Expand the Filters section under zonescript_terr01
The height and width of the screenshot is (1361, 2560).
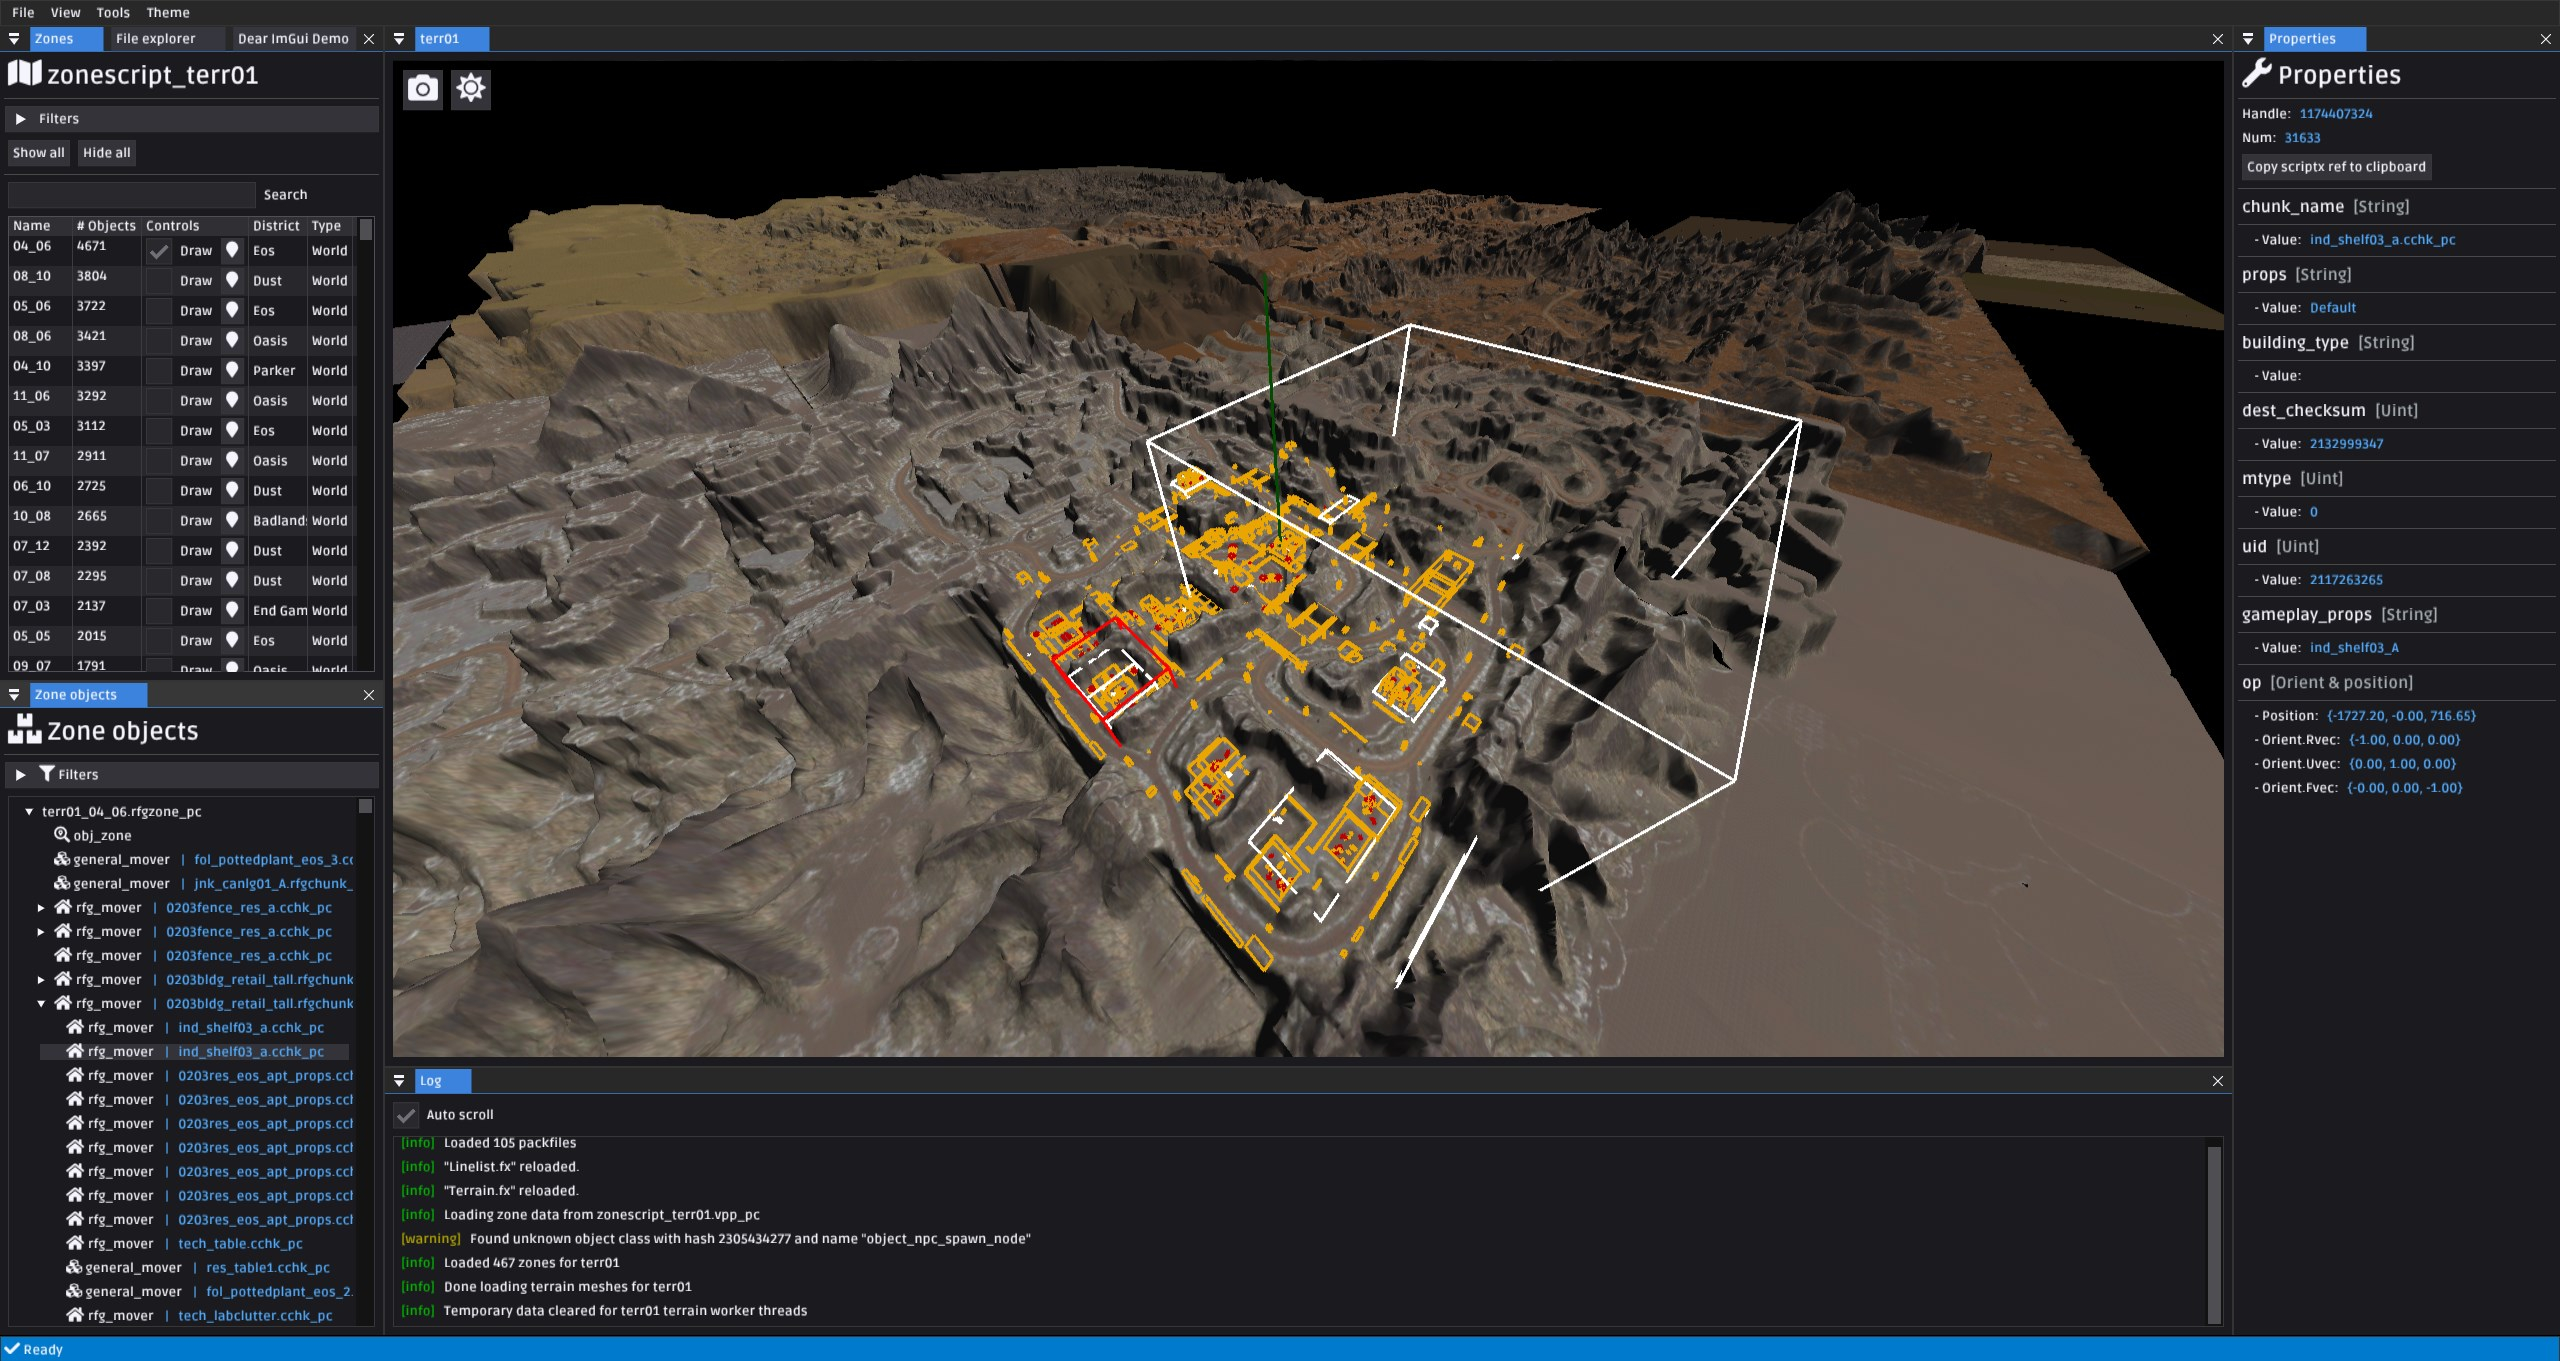tap(20, 119)
